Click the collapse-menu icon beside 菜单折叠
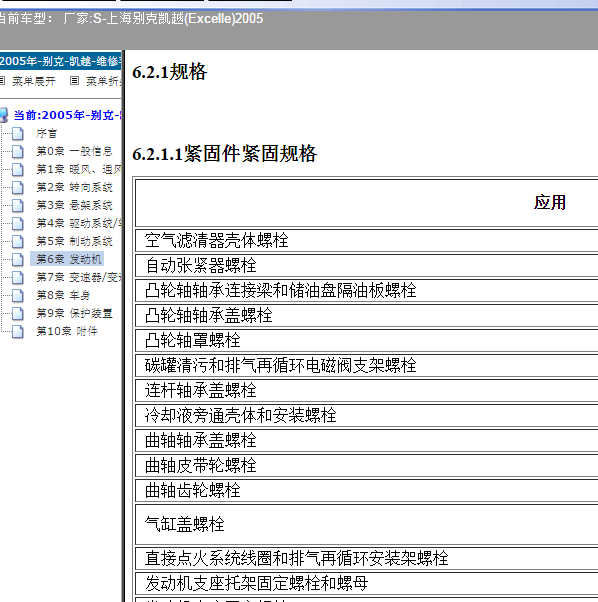Image resolution: width=598 pixels, height=602 pixels. point(74,81)
